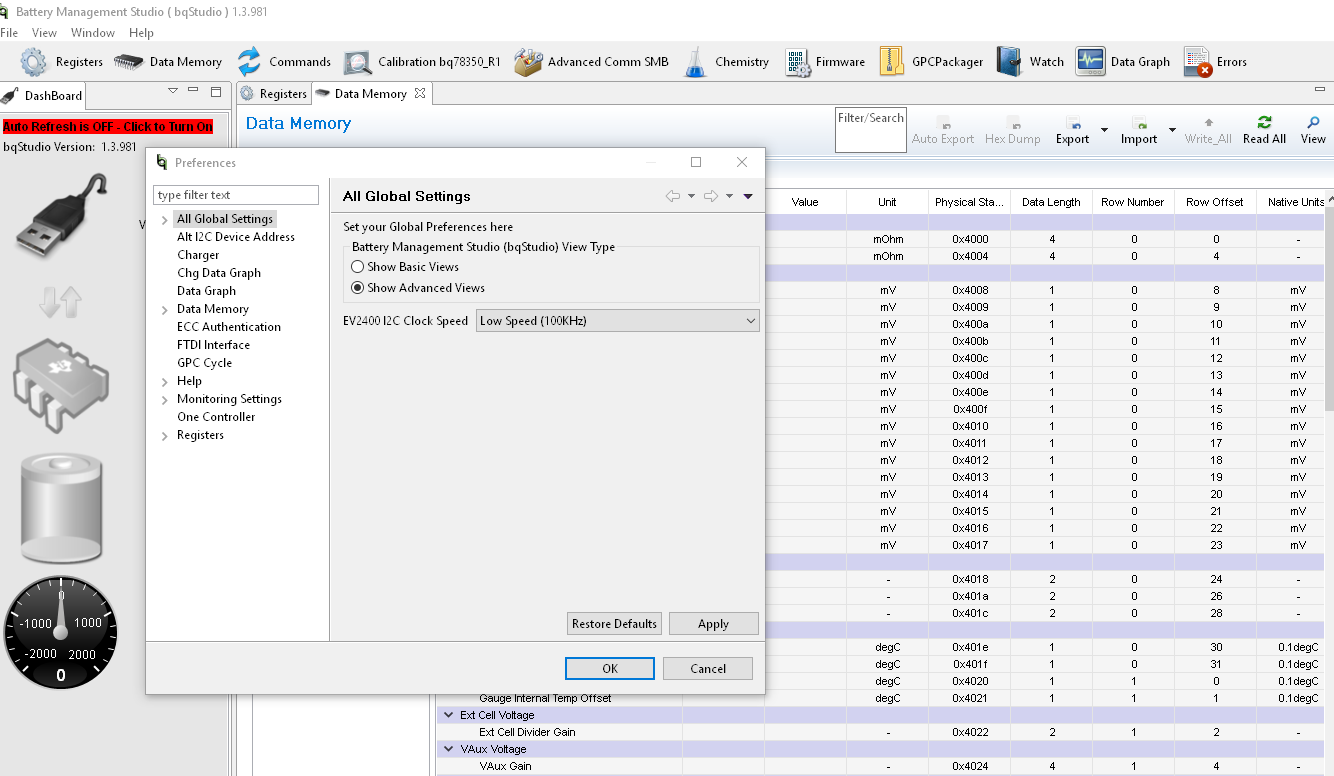1334x776 pixels.
Task: Click Read All in the Data Memory toolbar
Action: click(1264, 130)
